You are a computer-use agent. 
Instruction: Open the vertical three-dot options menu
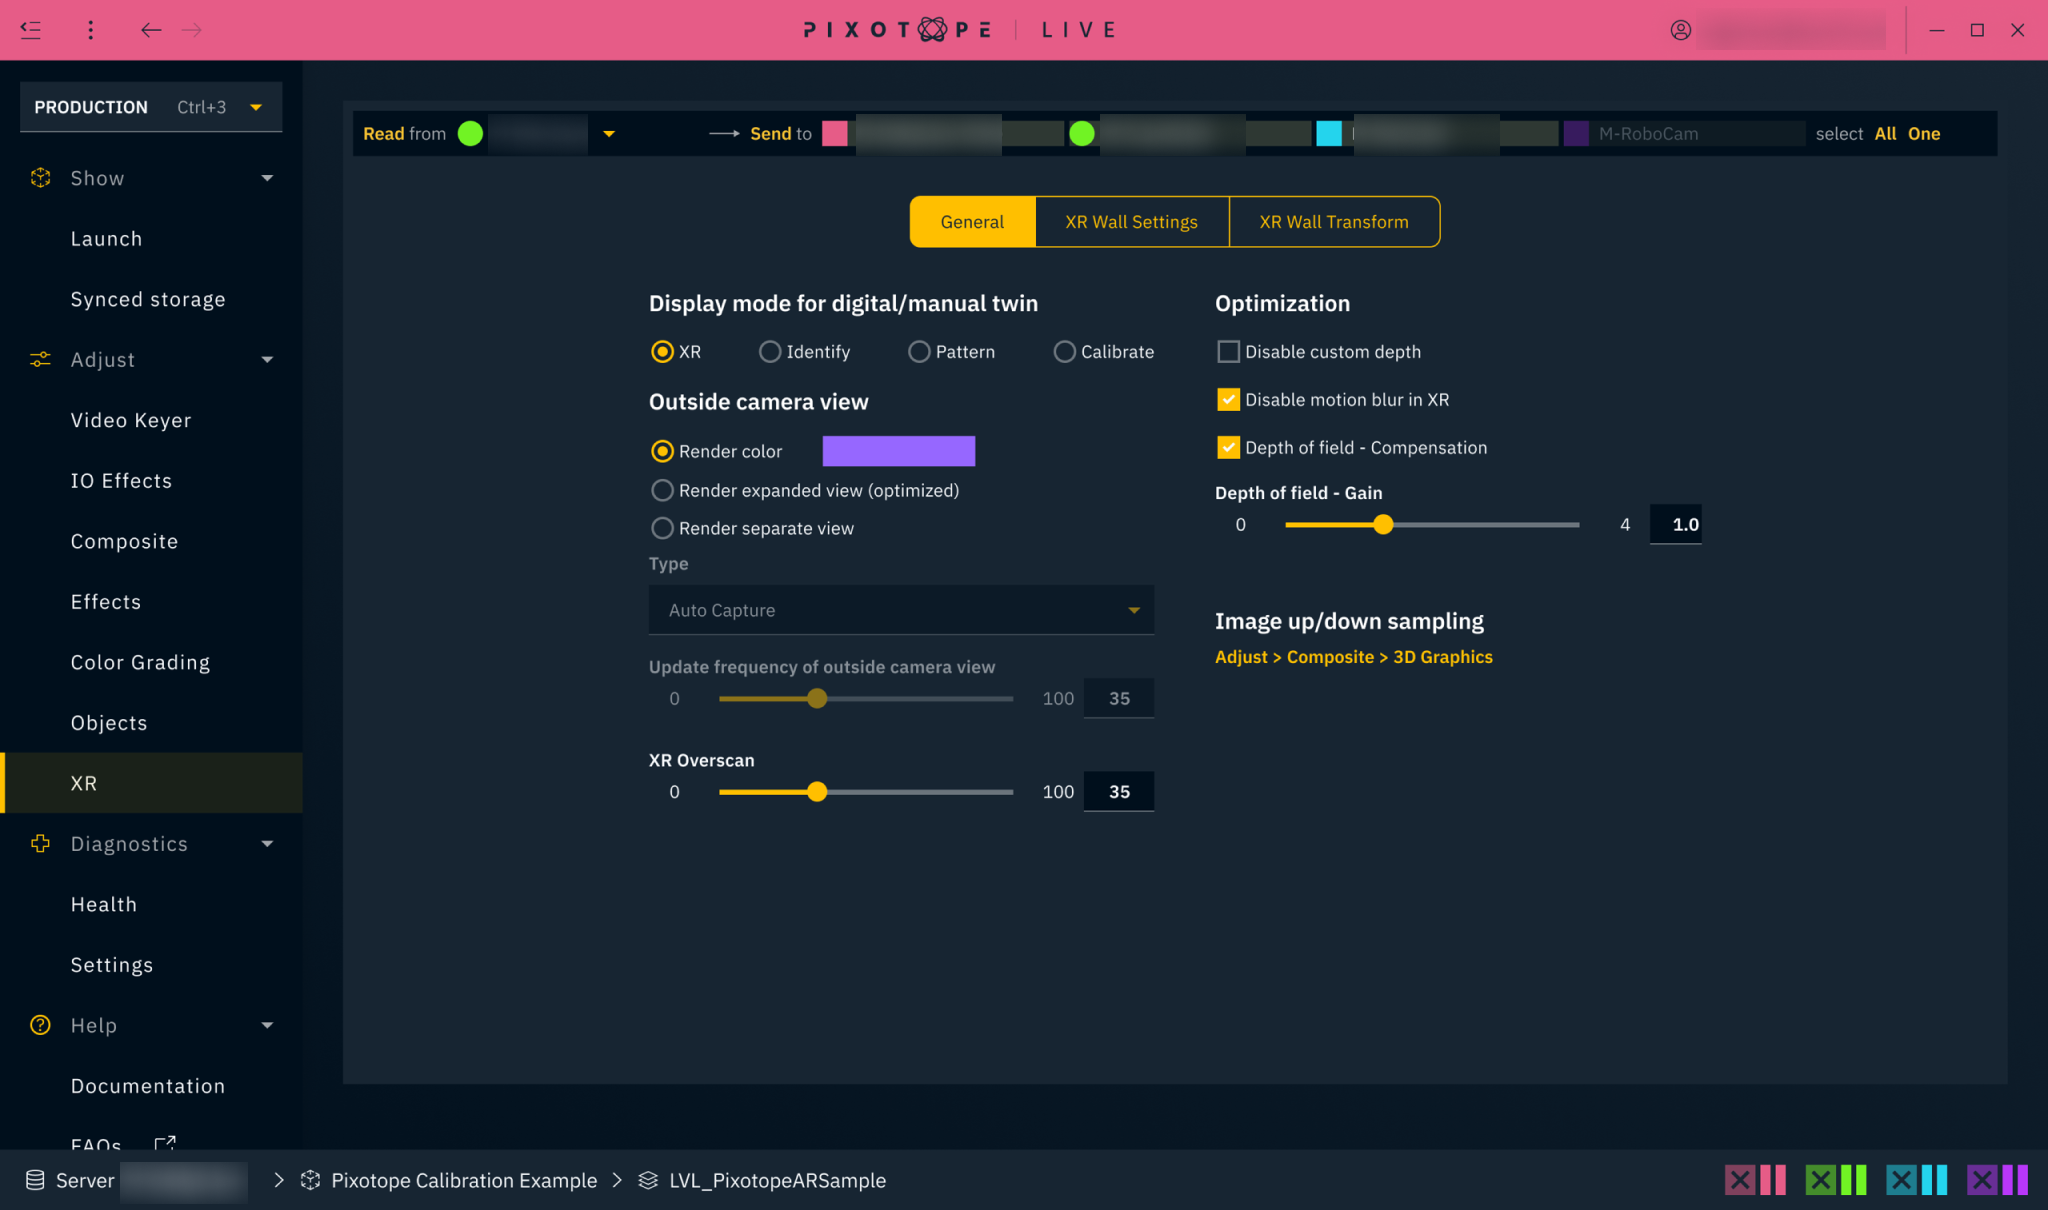pyautogui.click(x=90, y=30)
